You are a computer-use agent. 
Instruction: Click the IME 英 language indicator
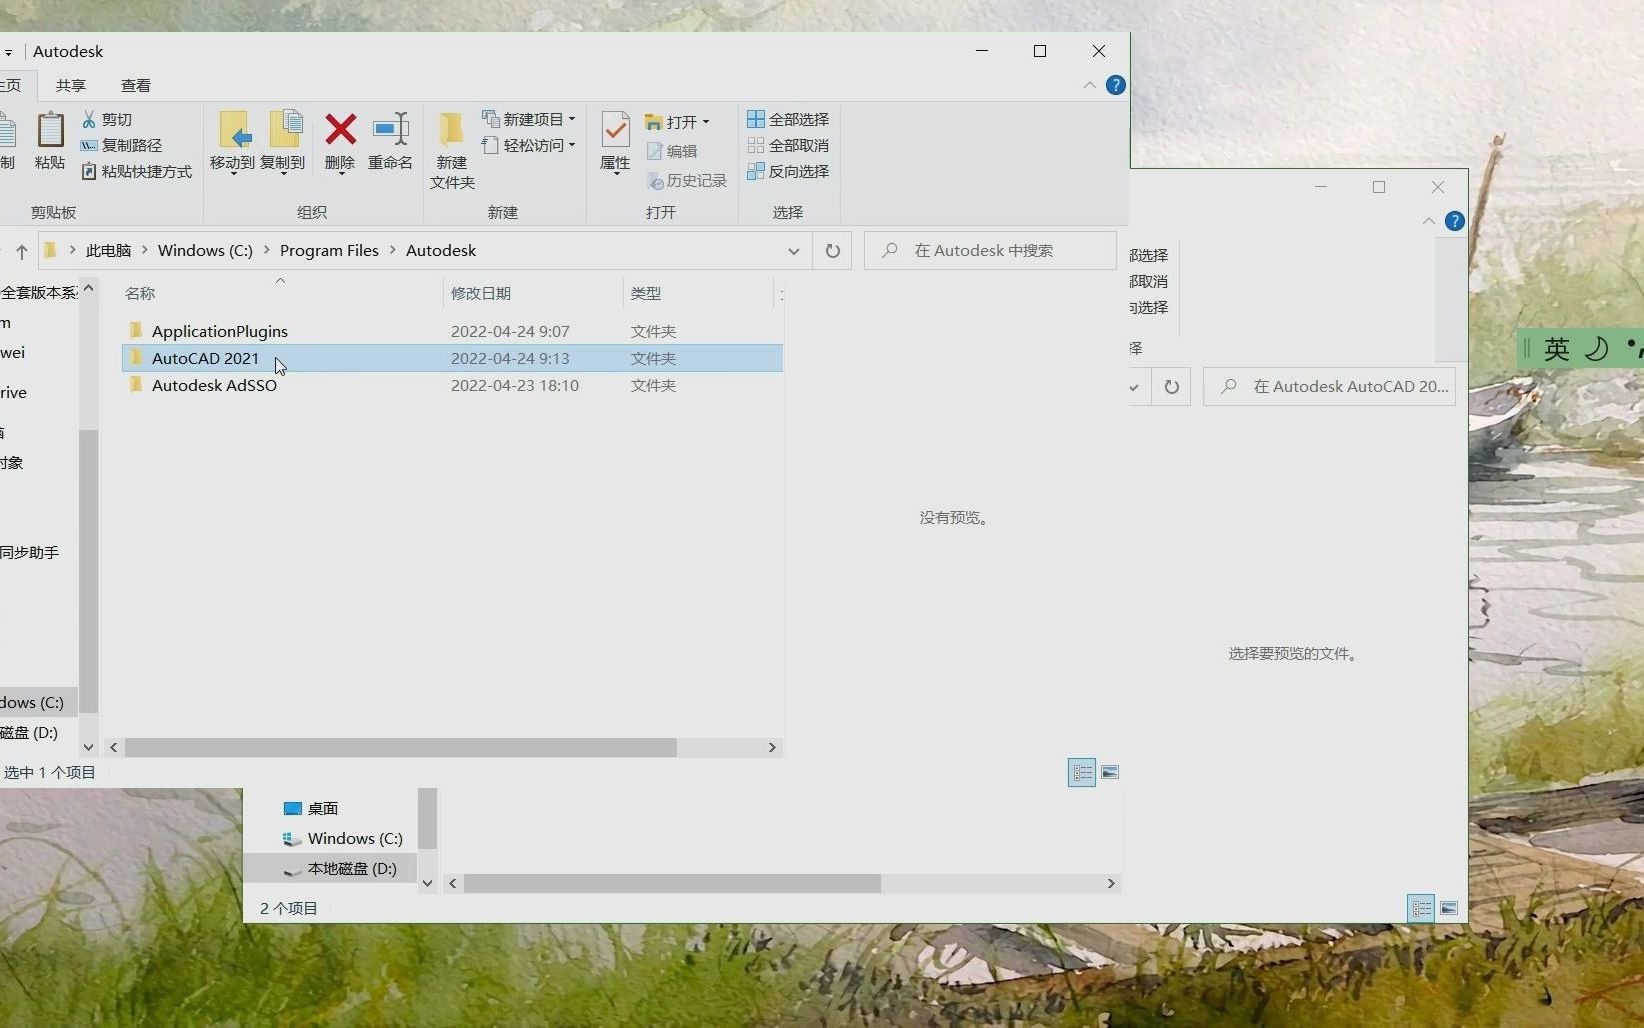[1556, 348]
